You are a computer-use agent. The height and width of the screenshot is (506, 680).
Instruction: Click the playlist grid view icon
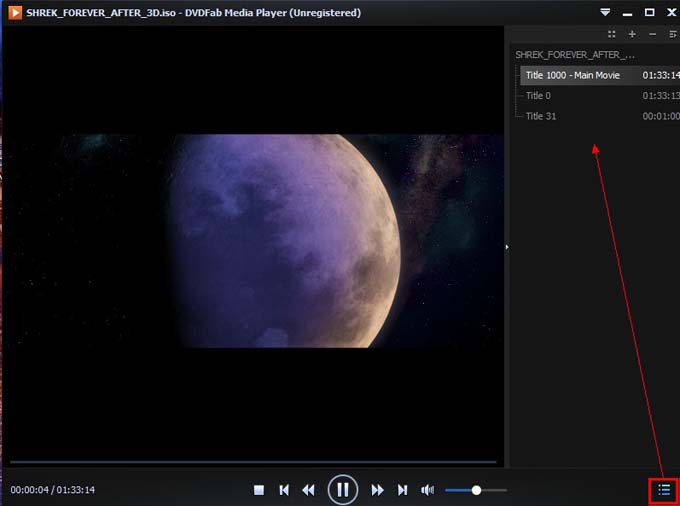coord(611,34)
